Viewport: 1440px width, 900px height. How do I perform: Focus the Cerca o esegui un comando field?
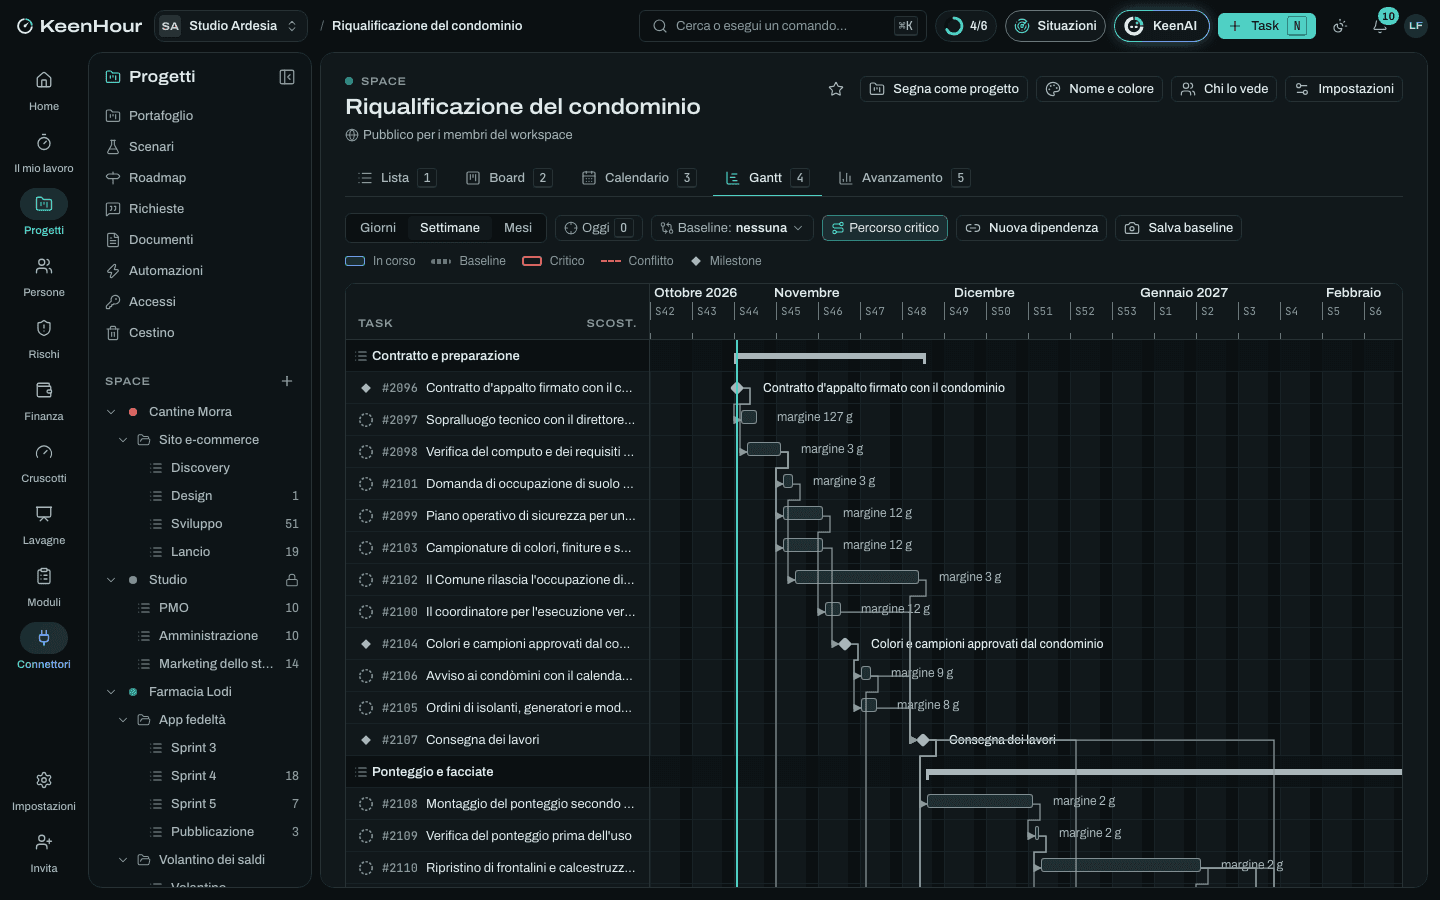click(x=783, y=26)
